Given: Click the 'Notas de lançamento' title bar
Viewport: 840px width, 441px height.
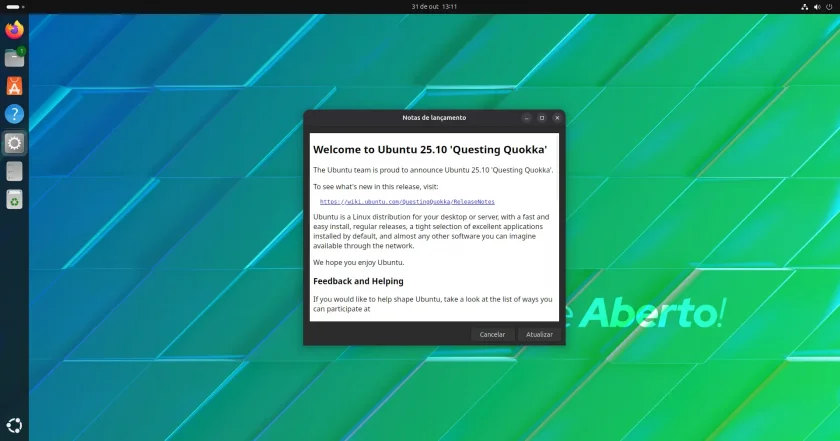Looking at the screenshot, I should coord(434,118).
